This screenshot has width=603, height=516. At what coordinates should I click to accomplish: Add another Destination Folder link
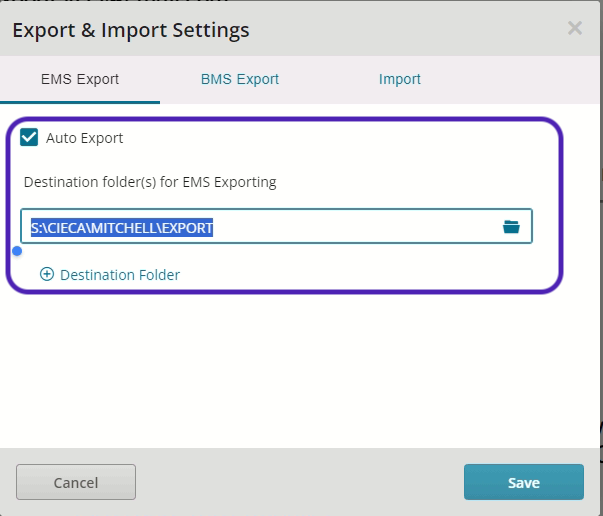point(120,275)
